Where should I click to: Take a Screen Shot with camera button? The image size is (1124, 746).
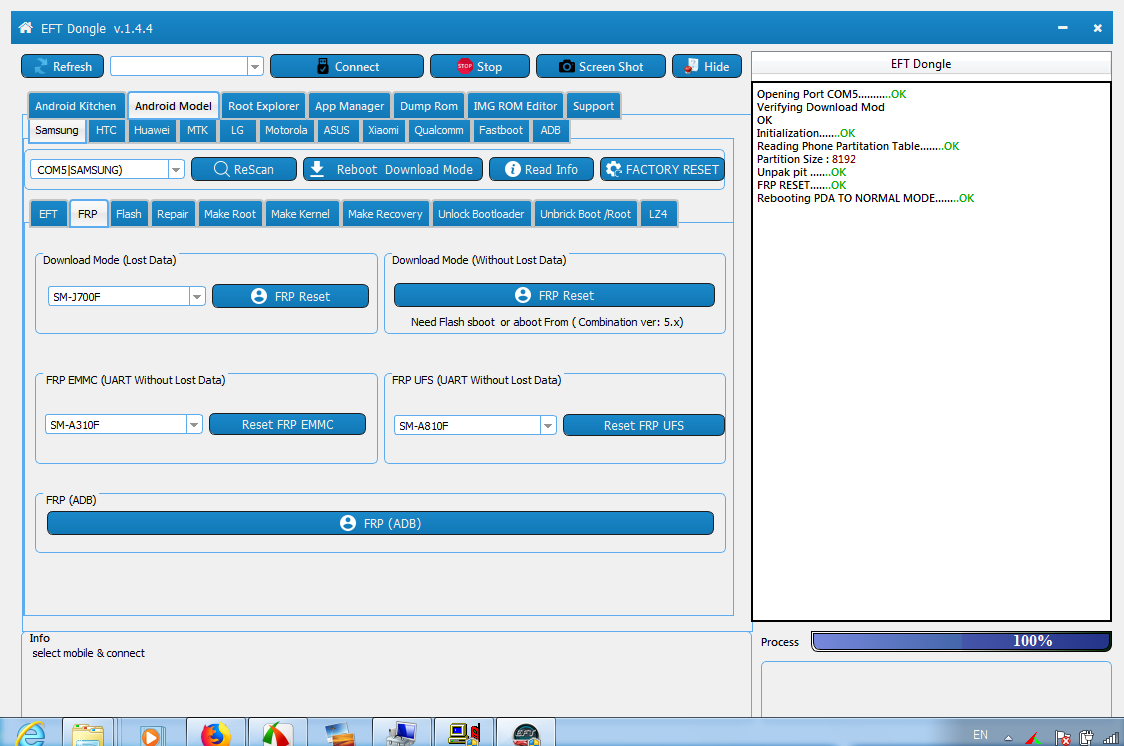click(x=601, y=67)
